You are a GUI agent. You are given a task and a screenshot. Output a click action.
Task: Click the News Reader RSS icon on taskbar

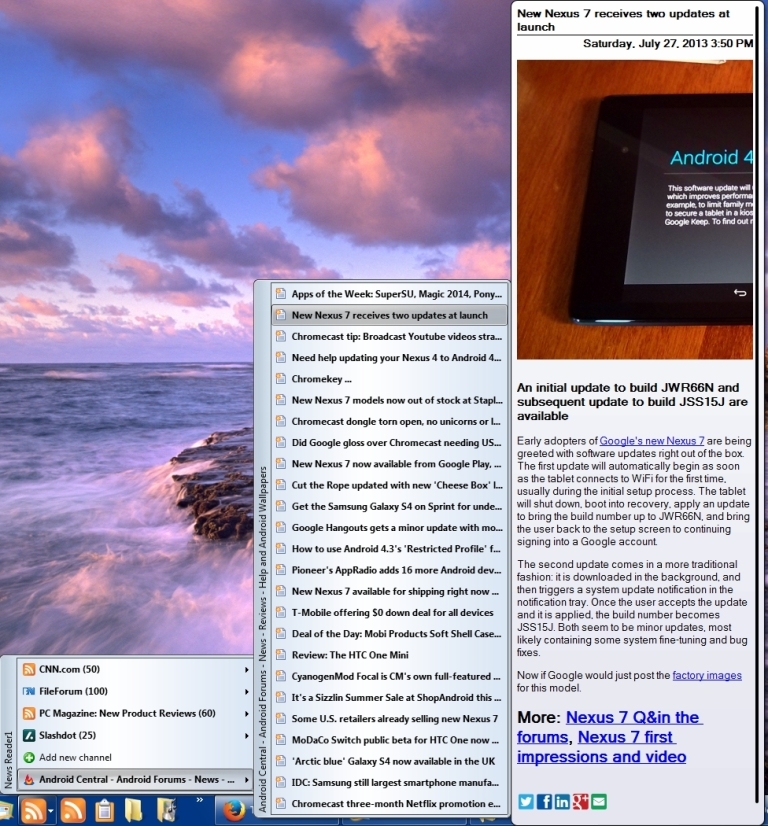pos(32,810)
